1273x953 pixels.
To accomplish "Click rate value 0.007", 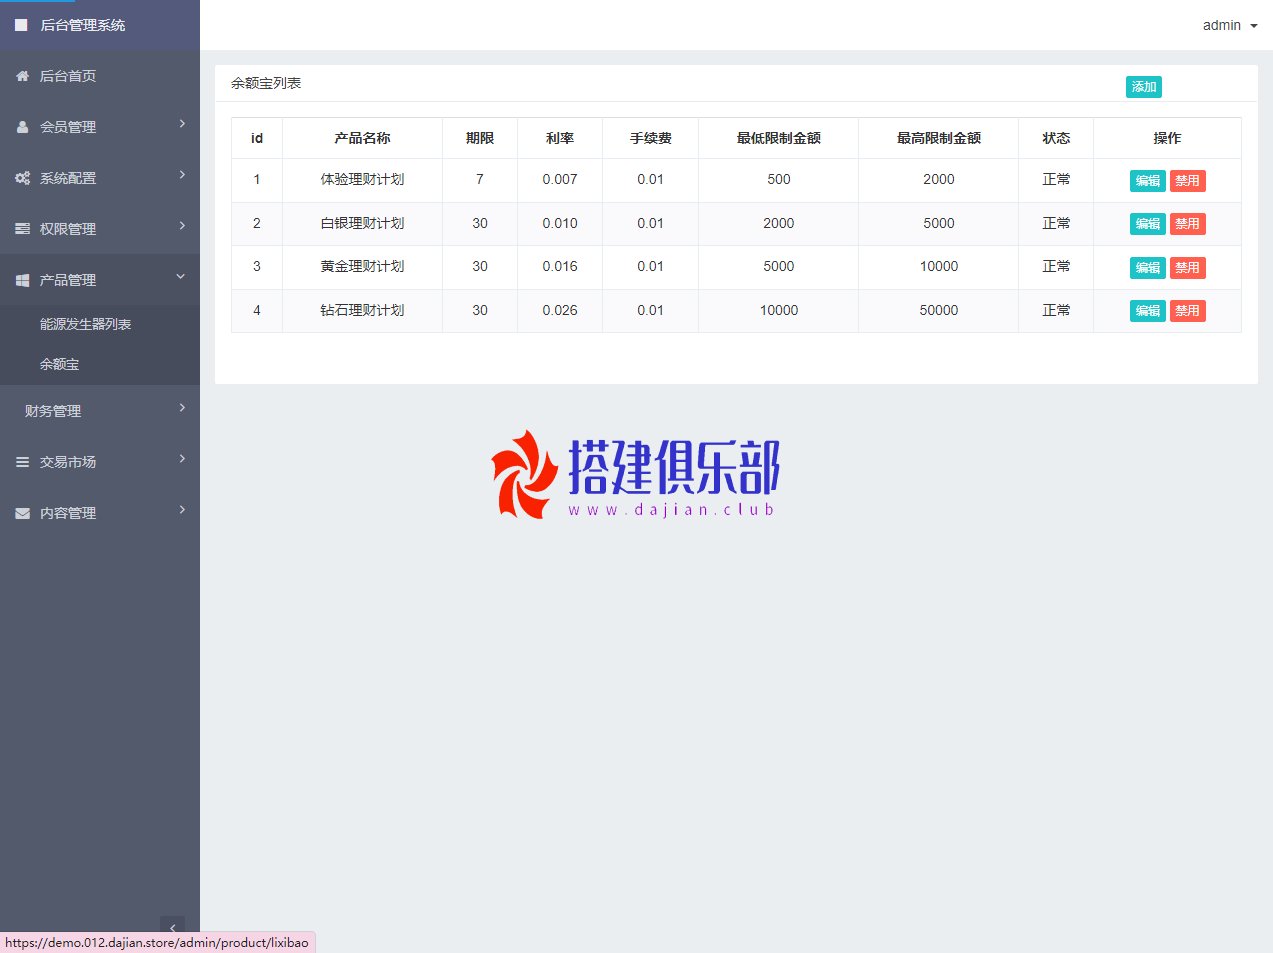I will click(x=560, y=179).
